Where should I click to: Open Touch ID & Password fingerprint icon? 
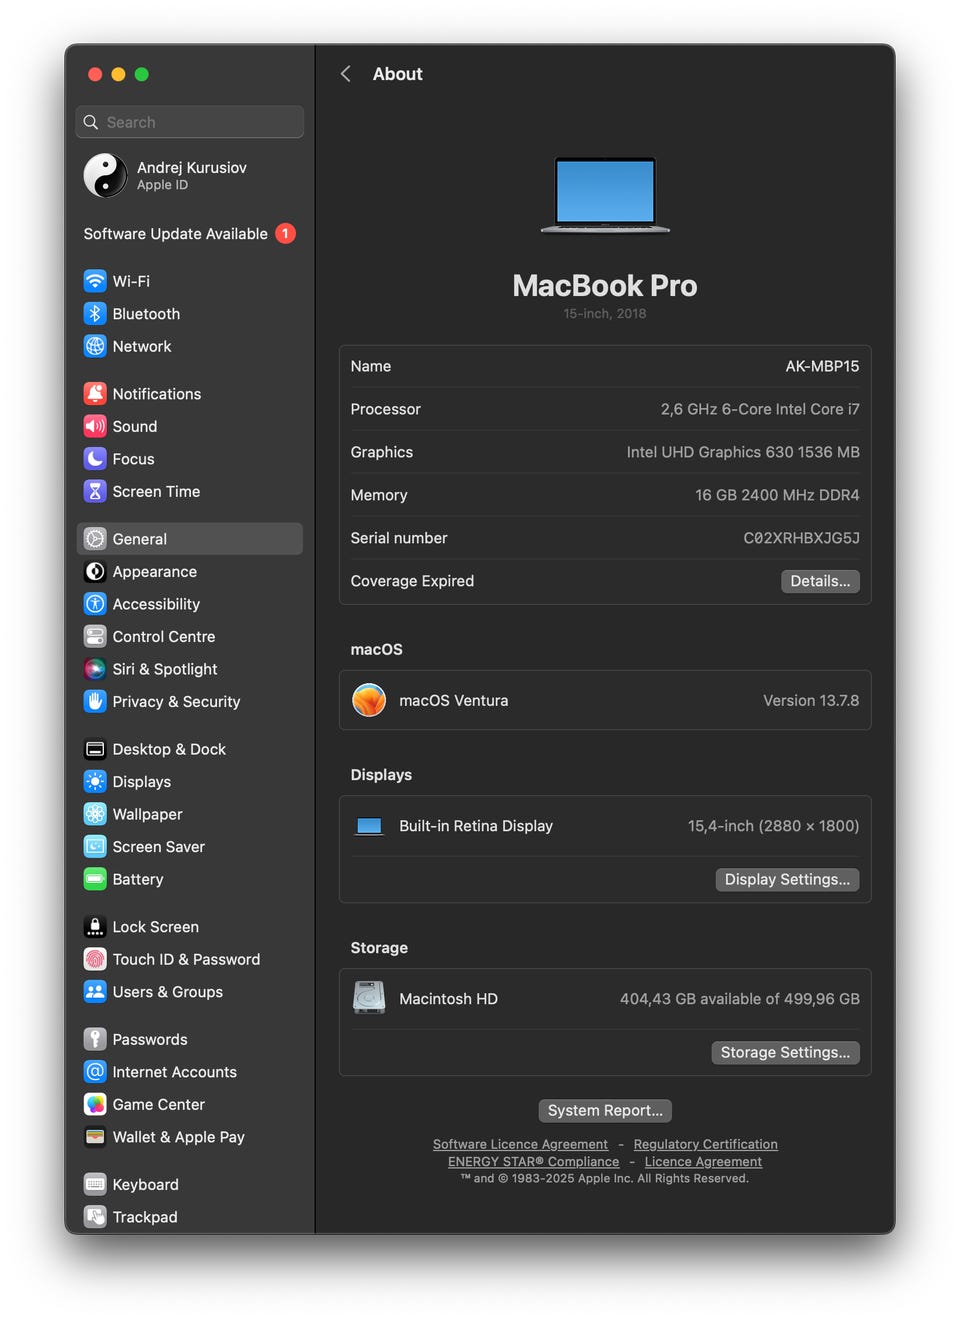95,959
